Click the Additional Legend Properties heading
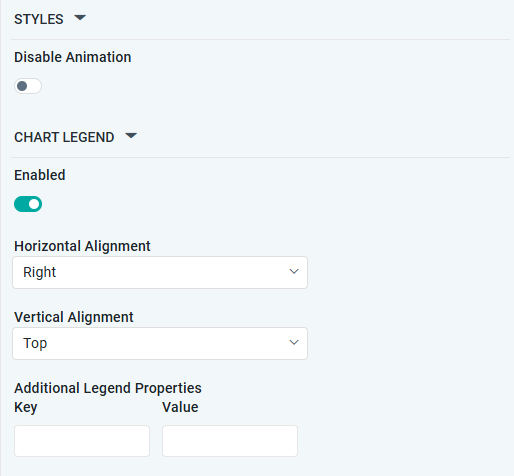 tap(108, 388)
